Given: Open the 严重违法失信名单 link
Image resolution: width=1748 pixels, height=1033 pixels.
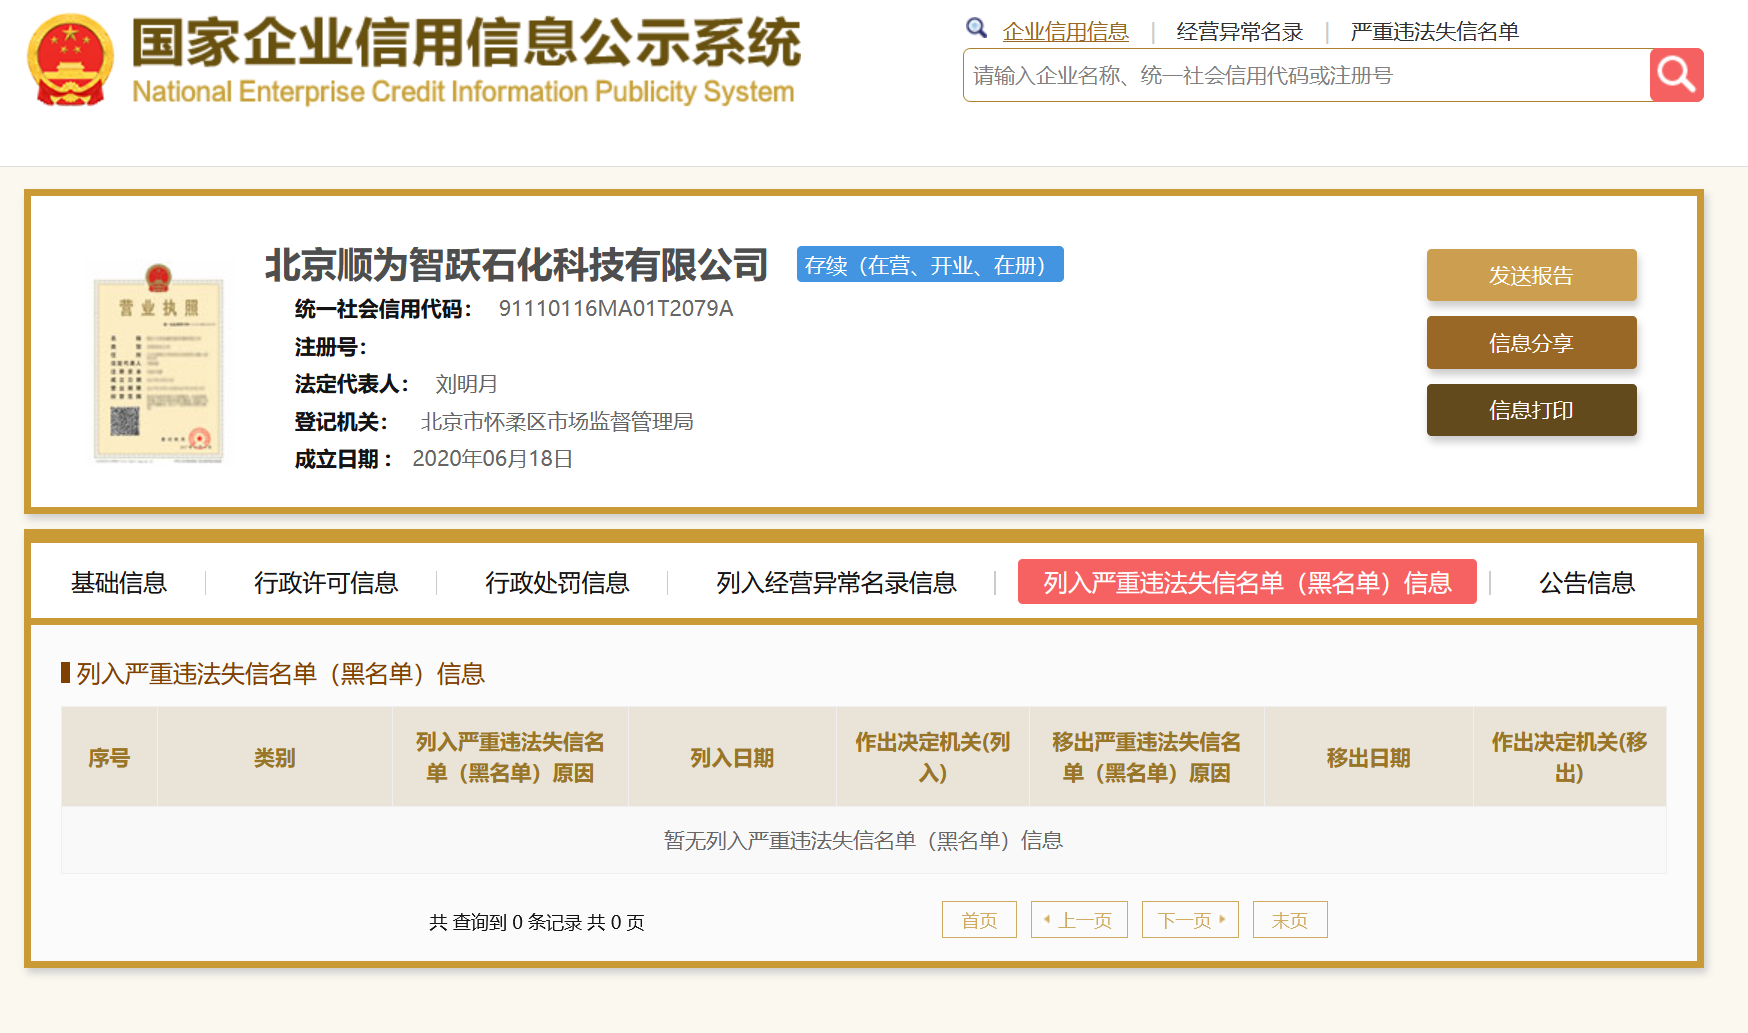Looking at the screenshot, I should coord(1435,32).
